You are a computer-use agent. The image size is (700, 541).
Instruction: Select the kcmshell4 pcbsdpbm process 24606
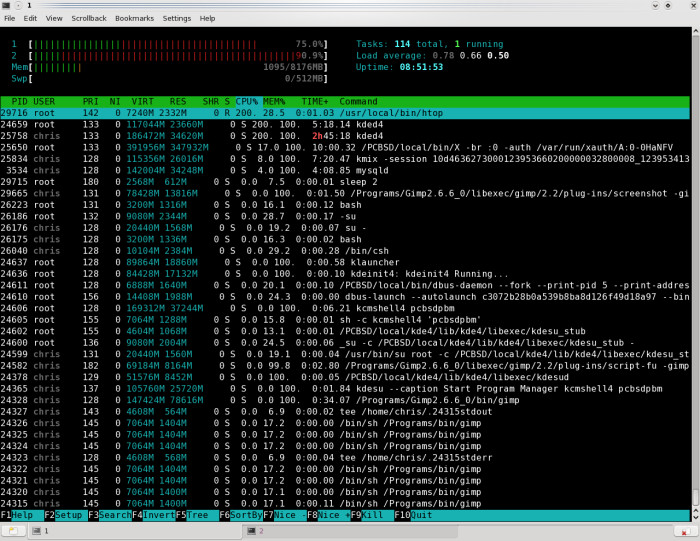[345, 308]
